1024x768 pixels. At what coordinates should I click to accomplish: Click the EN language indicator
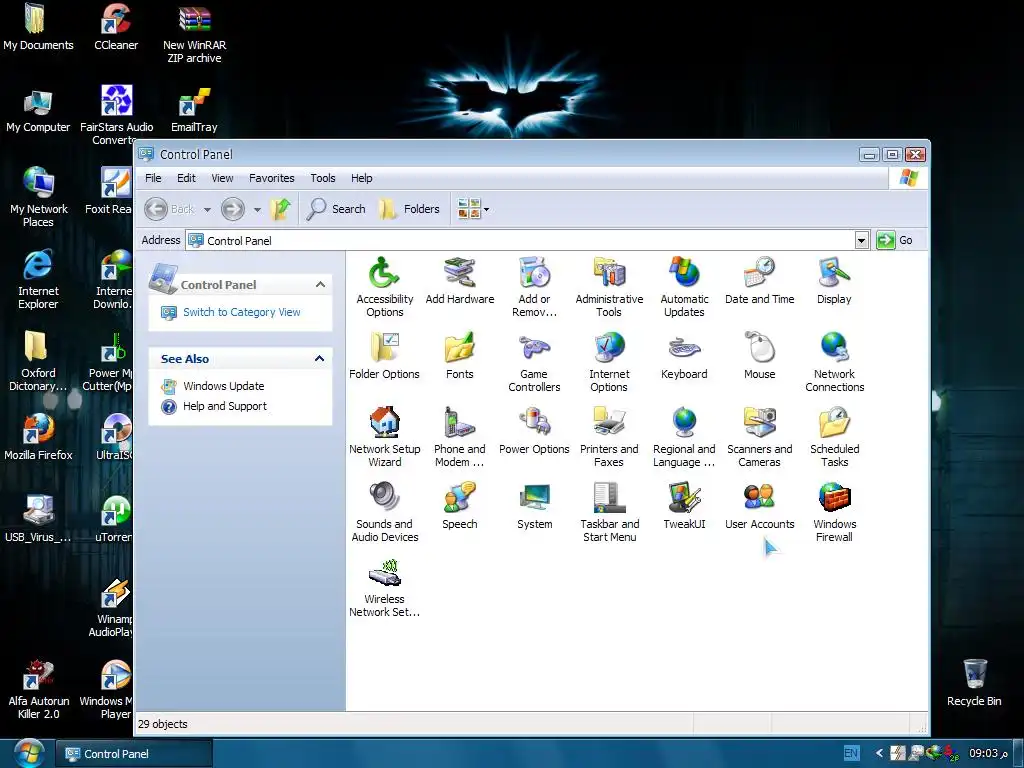tap(851, 753)
